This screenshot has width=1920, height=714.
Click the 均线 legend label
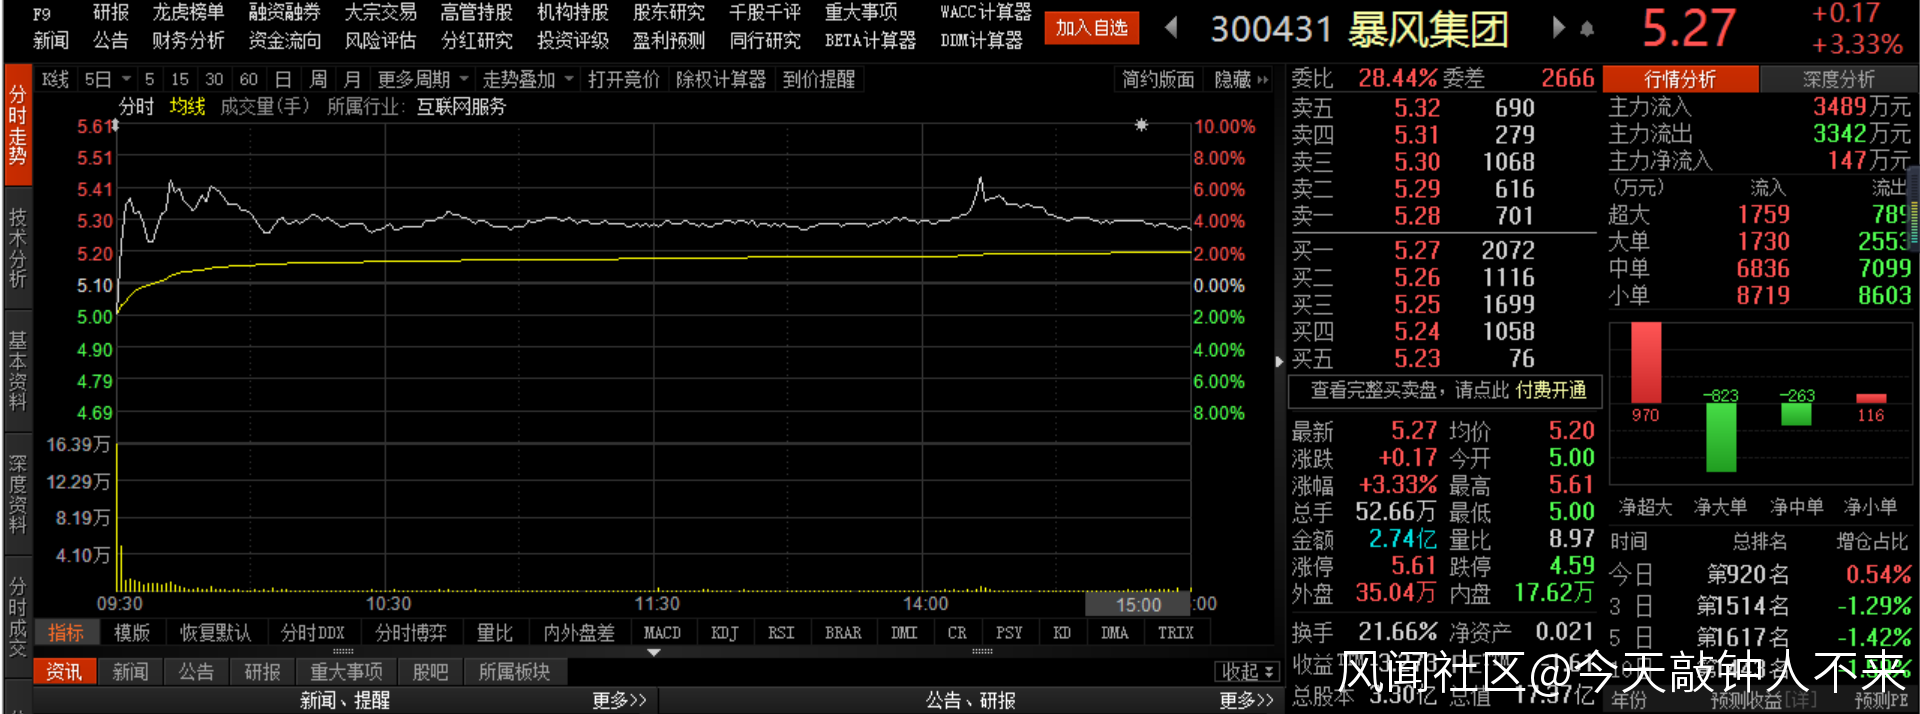(187, 106)
